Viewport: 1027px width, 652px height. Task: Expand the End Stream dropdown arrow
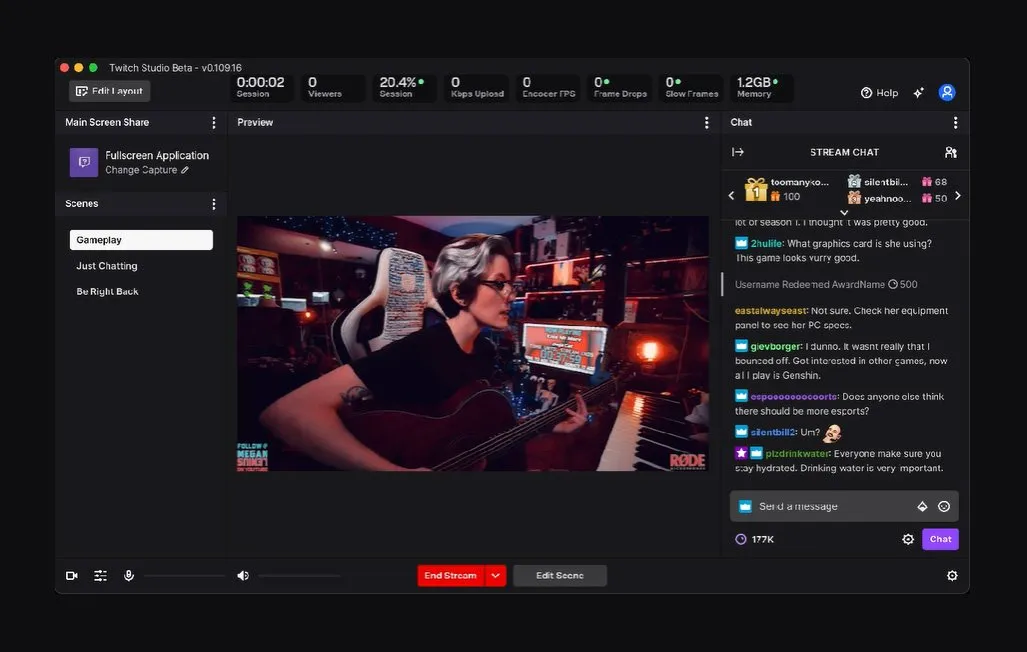(495, 576)
